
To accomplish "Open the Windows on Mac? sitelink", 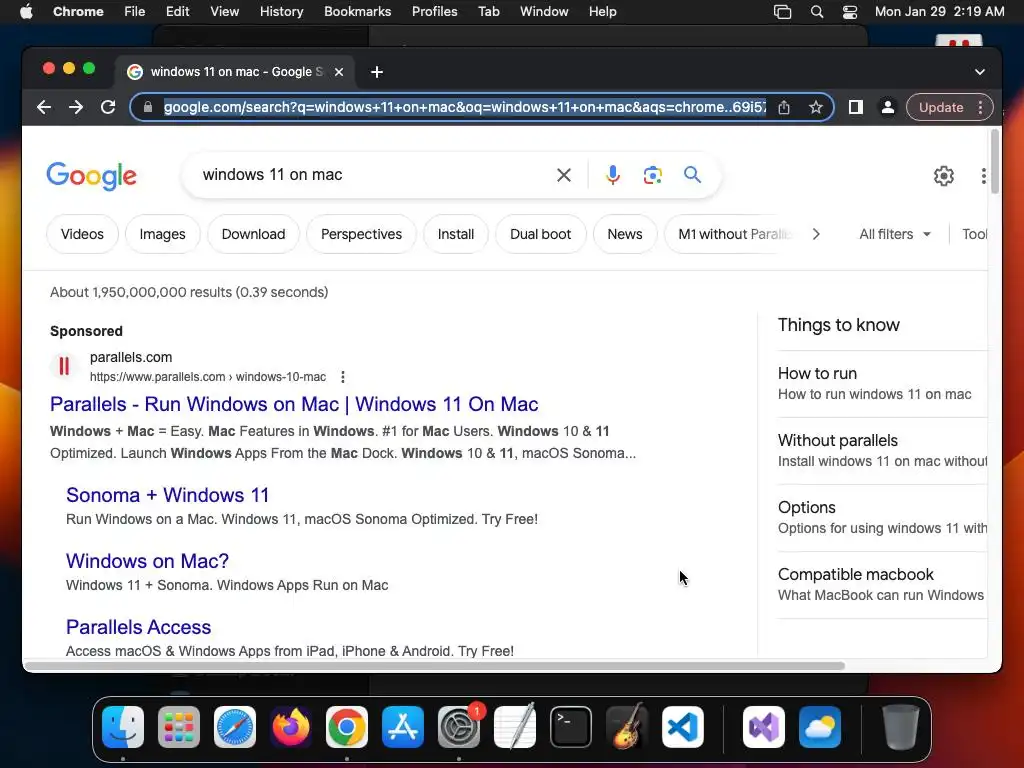I will click(x=148, y=561).
